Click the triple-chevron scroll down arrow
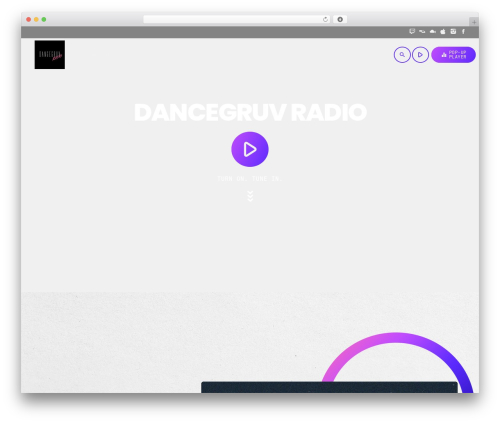500x423 pixels. 250,196
